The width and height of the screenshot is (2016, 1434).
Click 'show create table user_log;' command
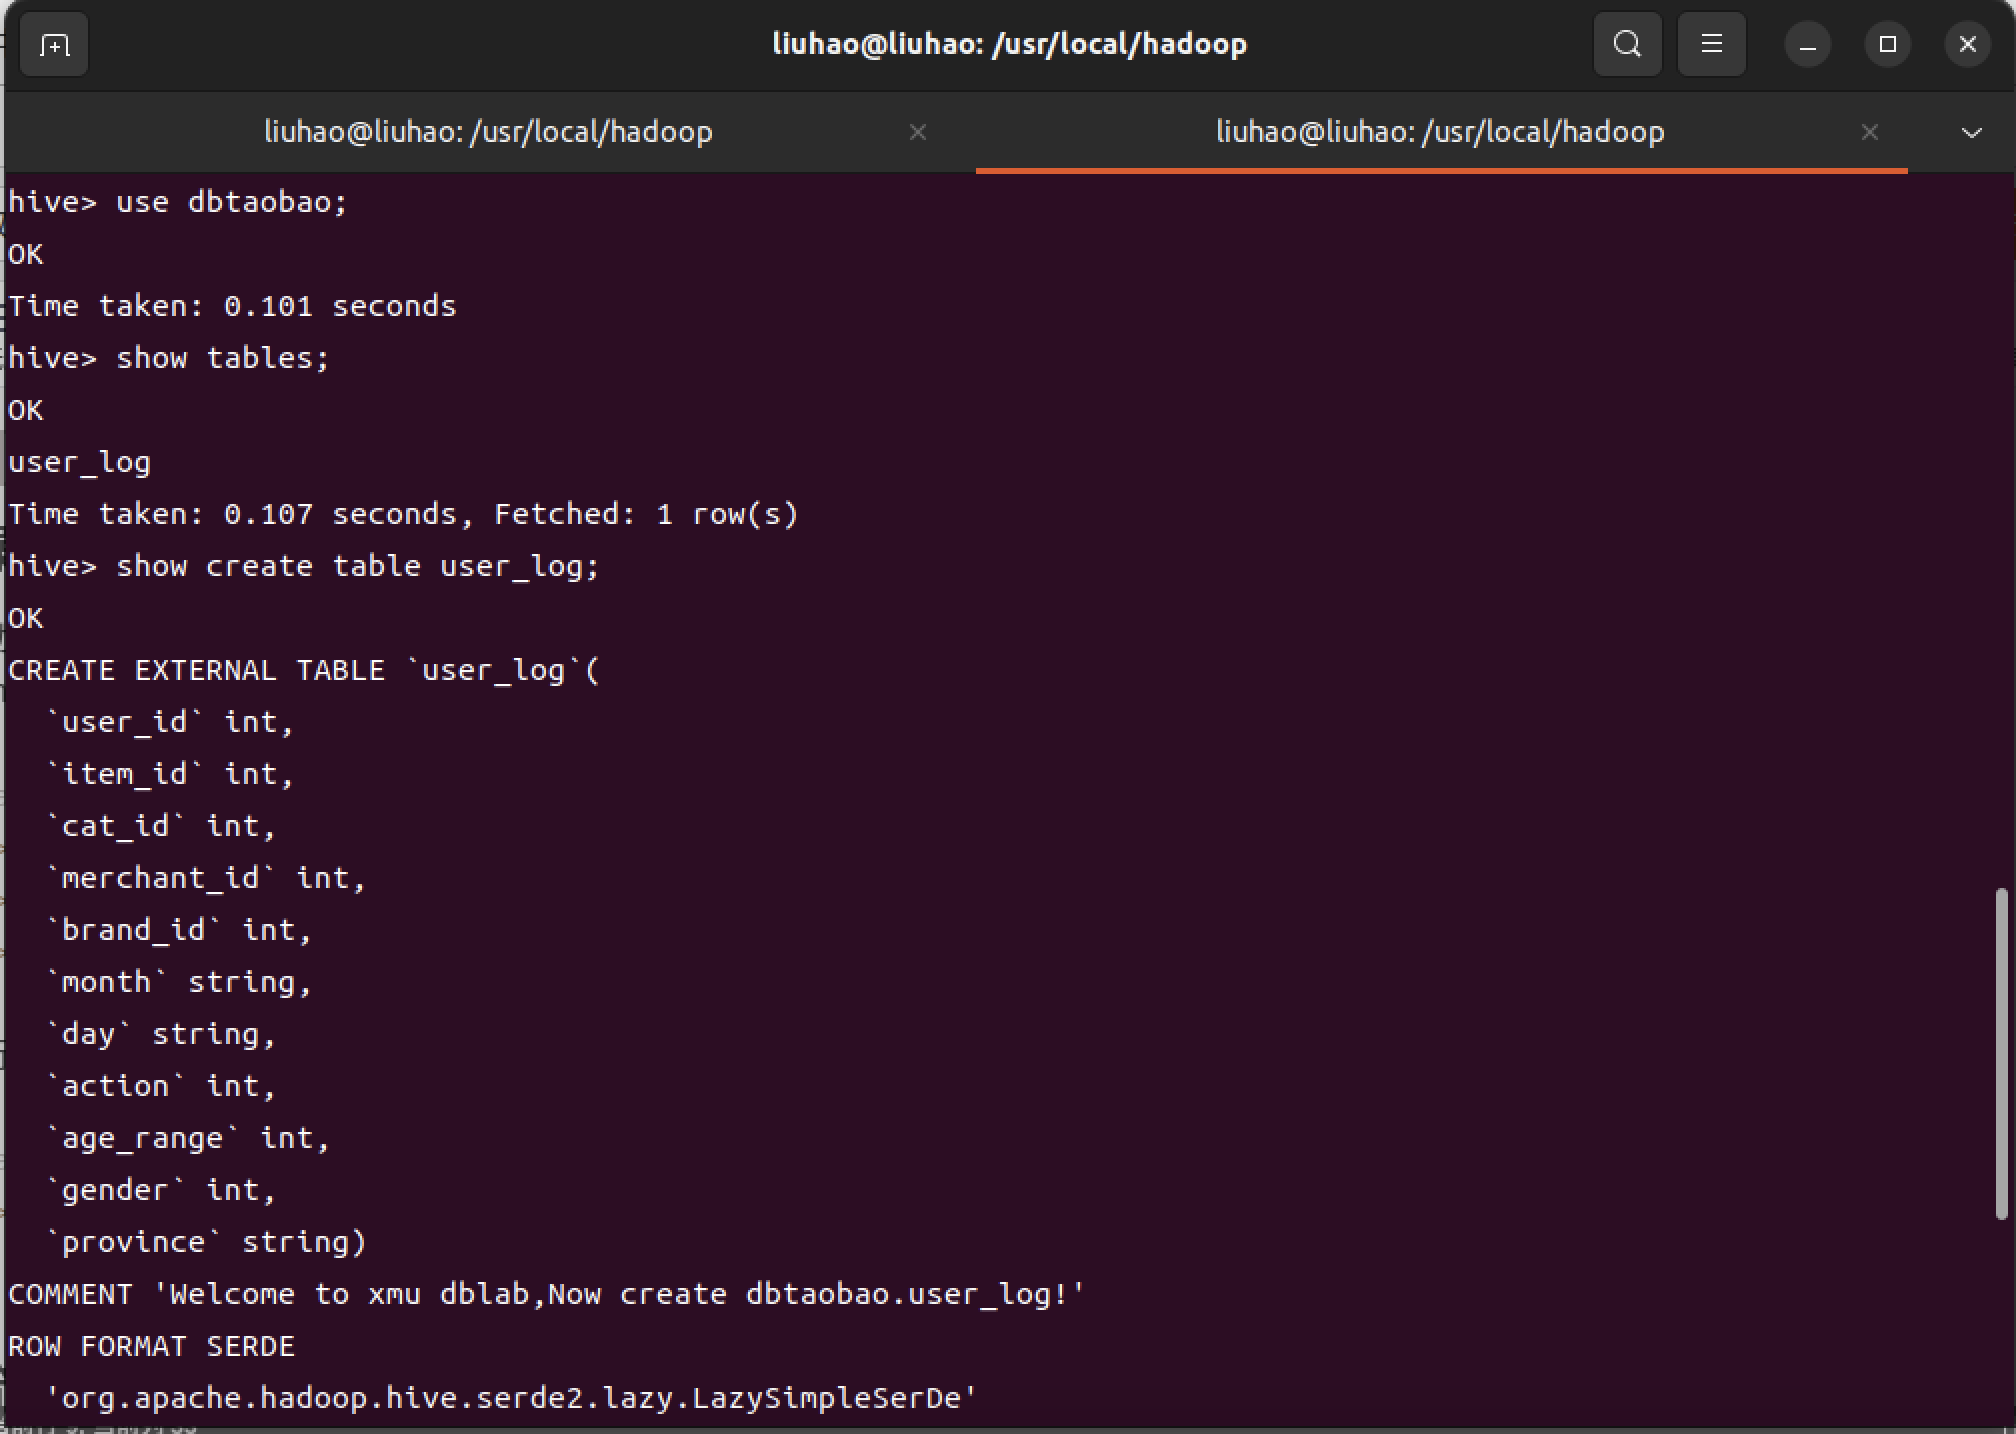304,566
